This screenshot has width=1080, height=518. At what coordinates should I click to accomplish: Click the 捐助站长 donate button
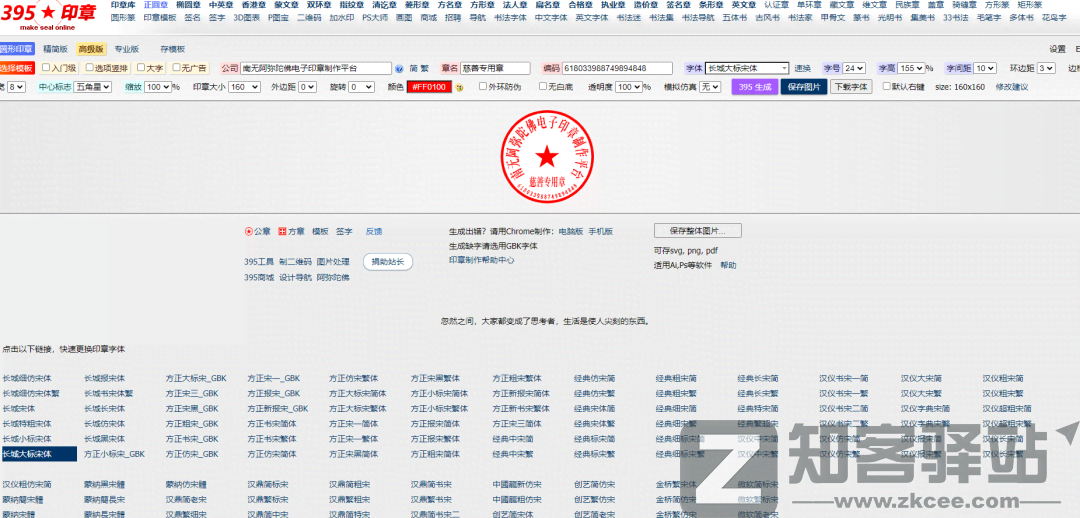click(x=387, y=262)
